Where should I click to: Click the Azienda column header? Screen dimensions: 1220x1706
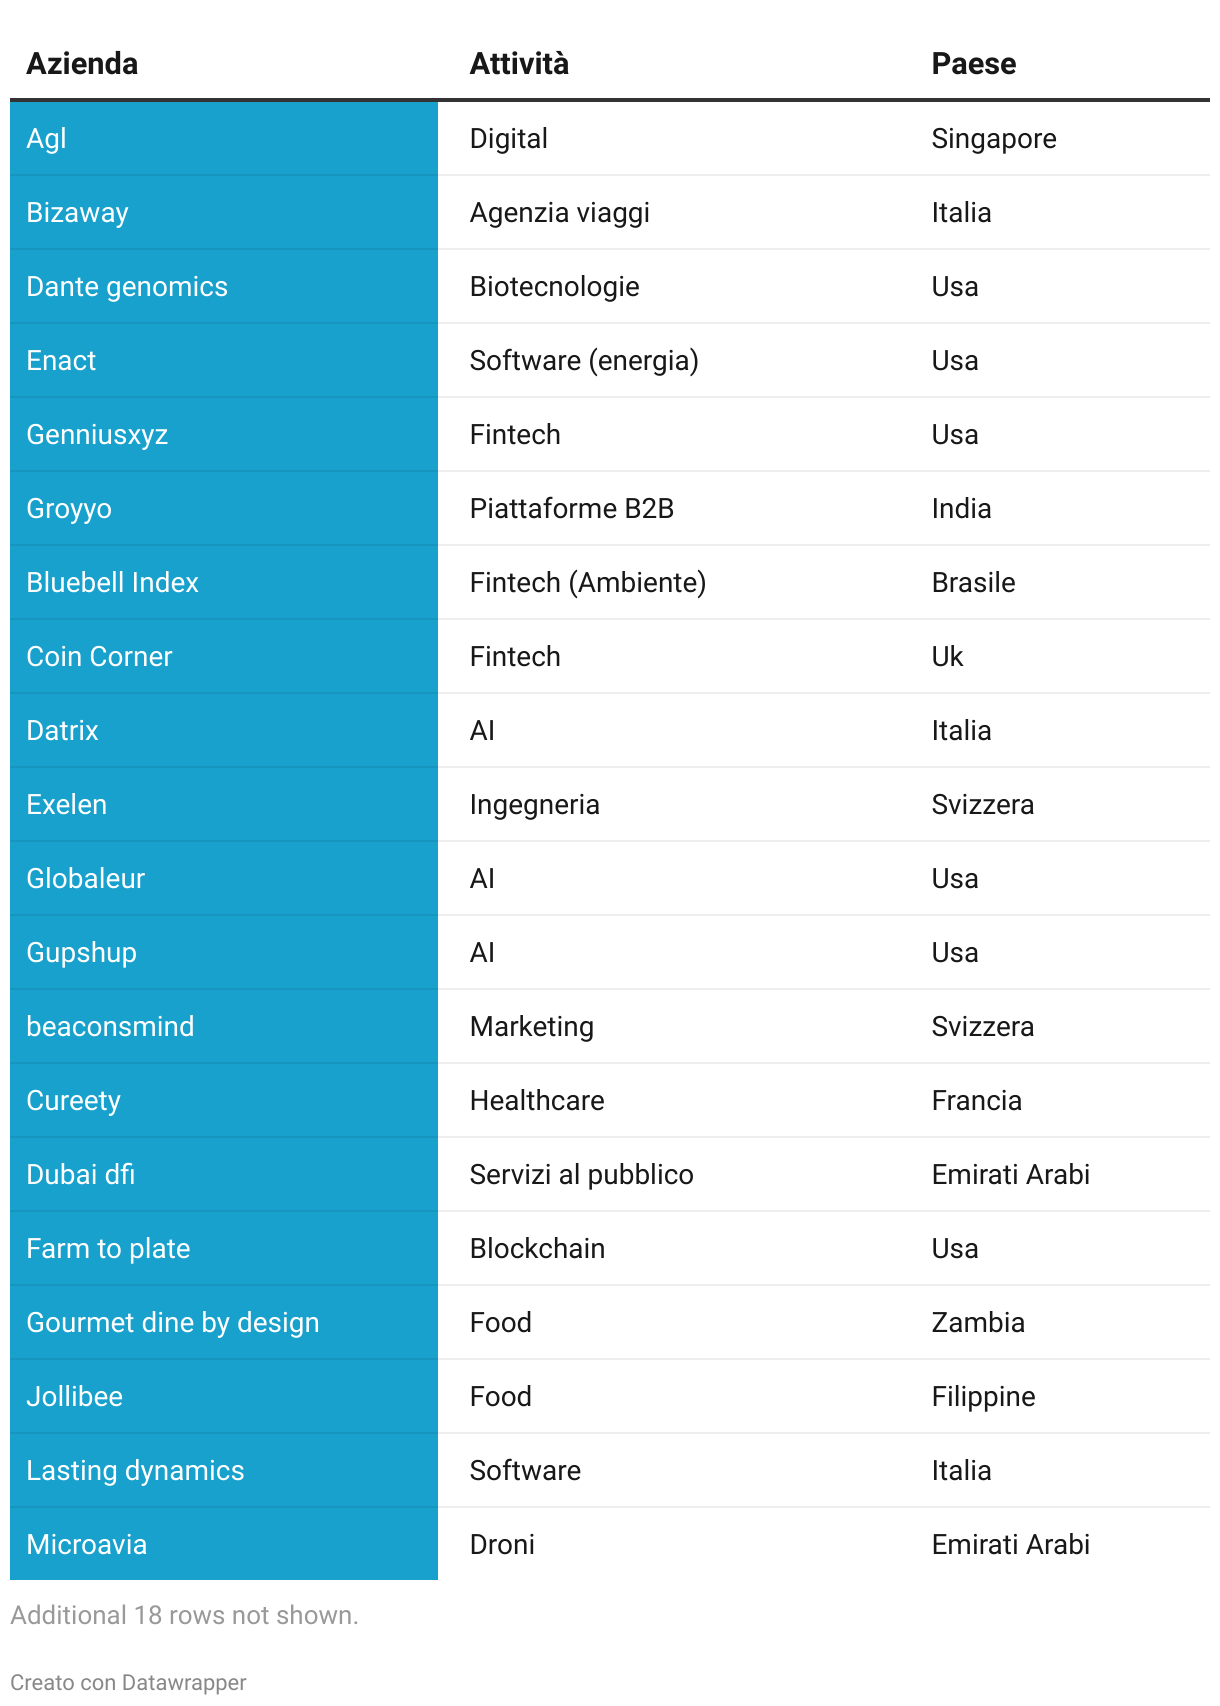[82, 64]
